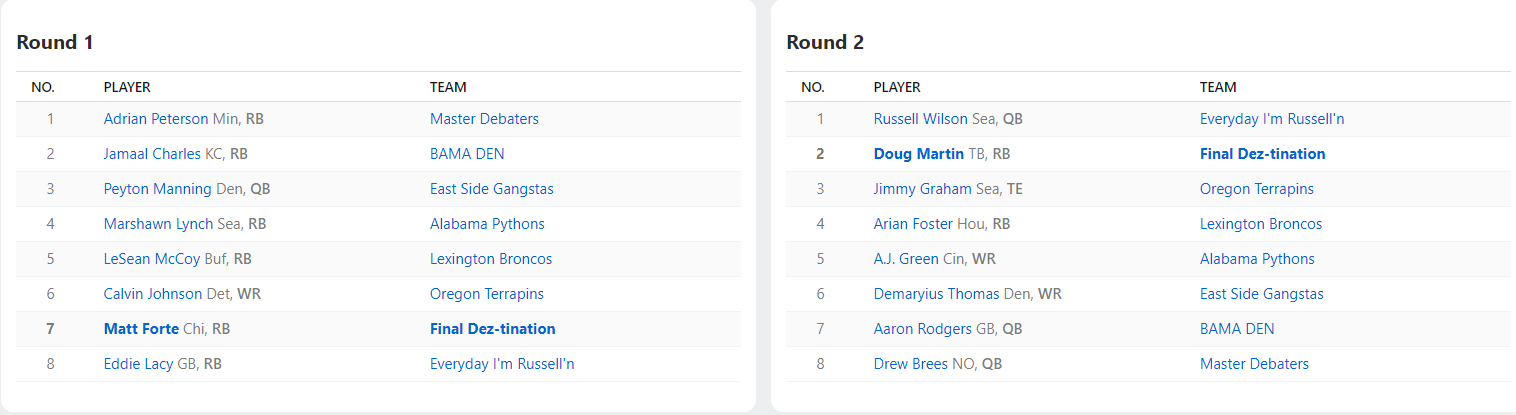Open Russell Wilson's player page
The image size is (1516, 415).
(920, 119)
